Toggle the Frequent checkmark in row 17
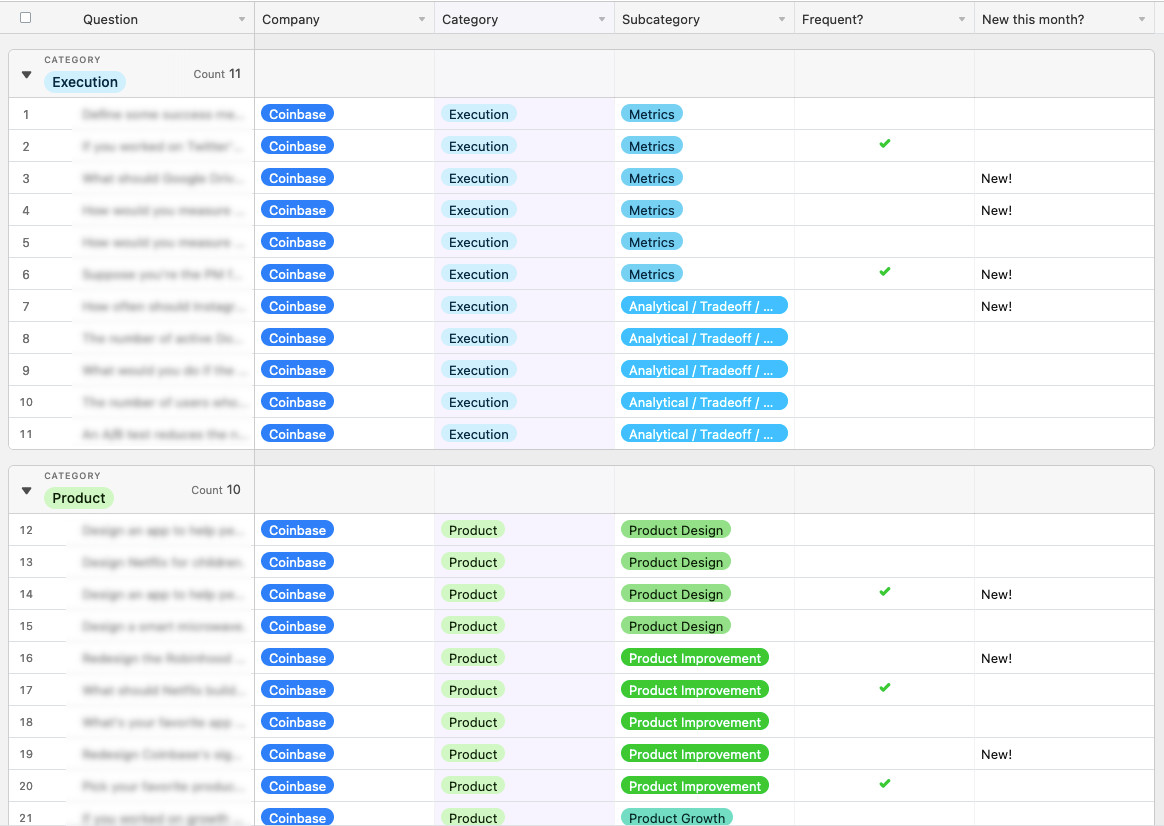The image size is (1164, 826). (884, 688)
